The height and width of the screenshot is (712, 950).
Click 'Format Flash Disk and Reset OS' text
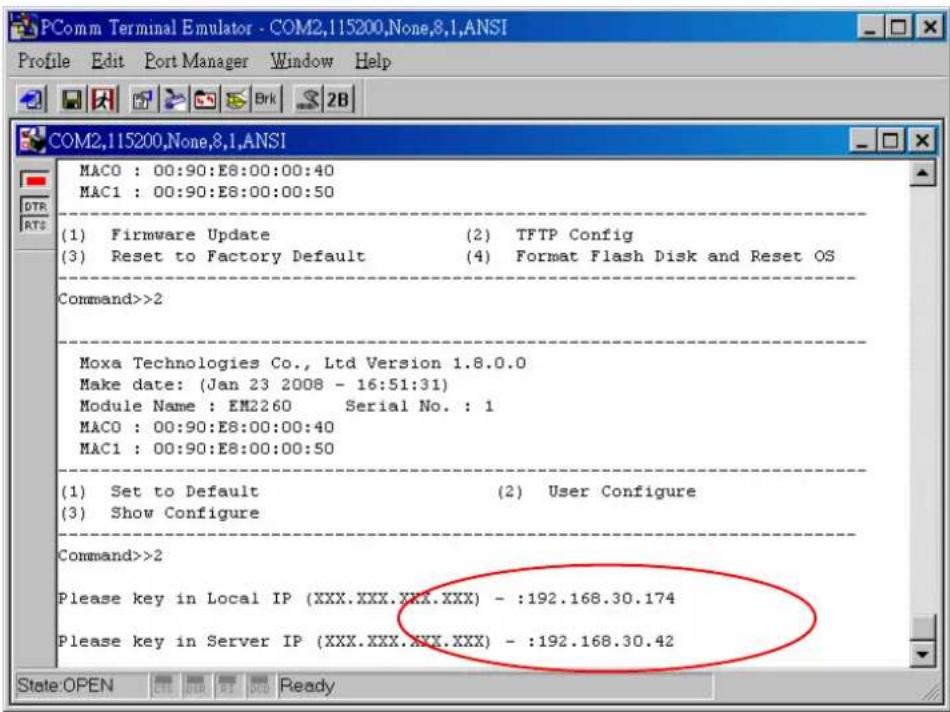point(675,256)
